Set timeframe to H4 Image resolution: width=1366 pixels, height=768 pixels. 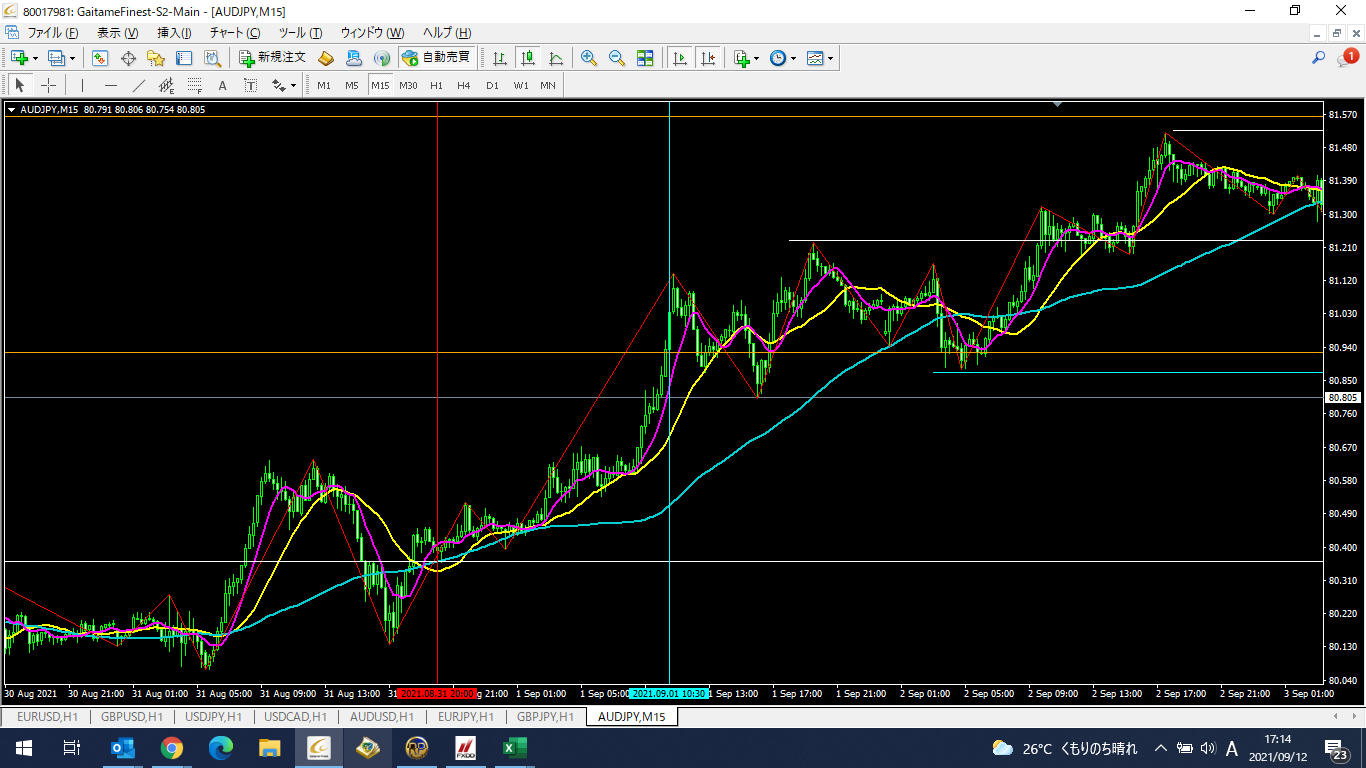[464, 85]
